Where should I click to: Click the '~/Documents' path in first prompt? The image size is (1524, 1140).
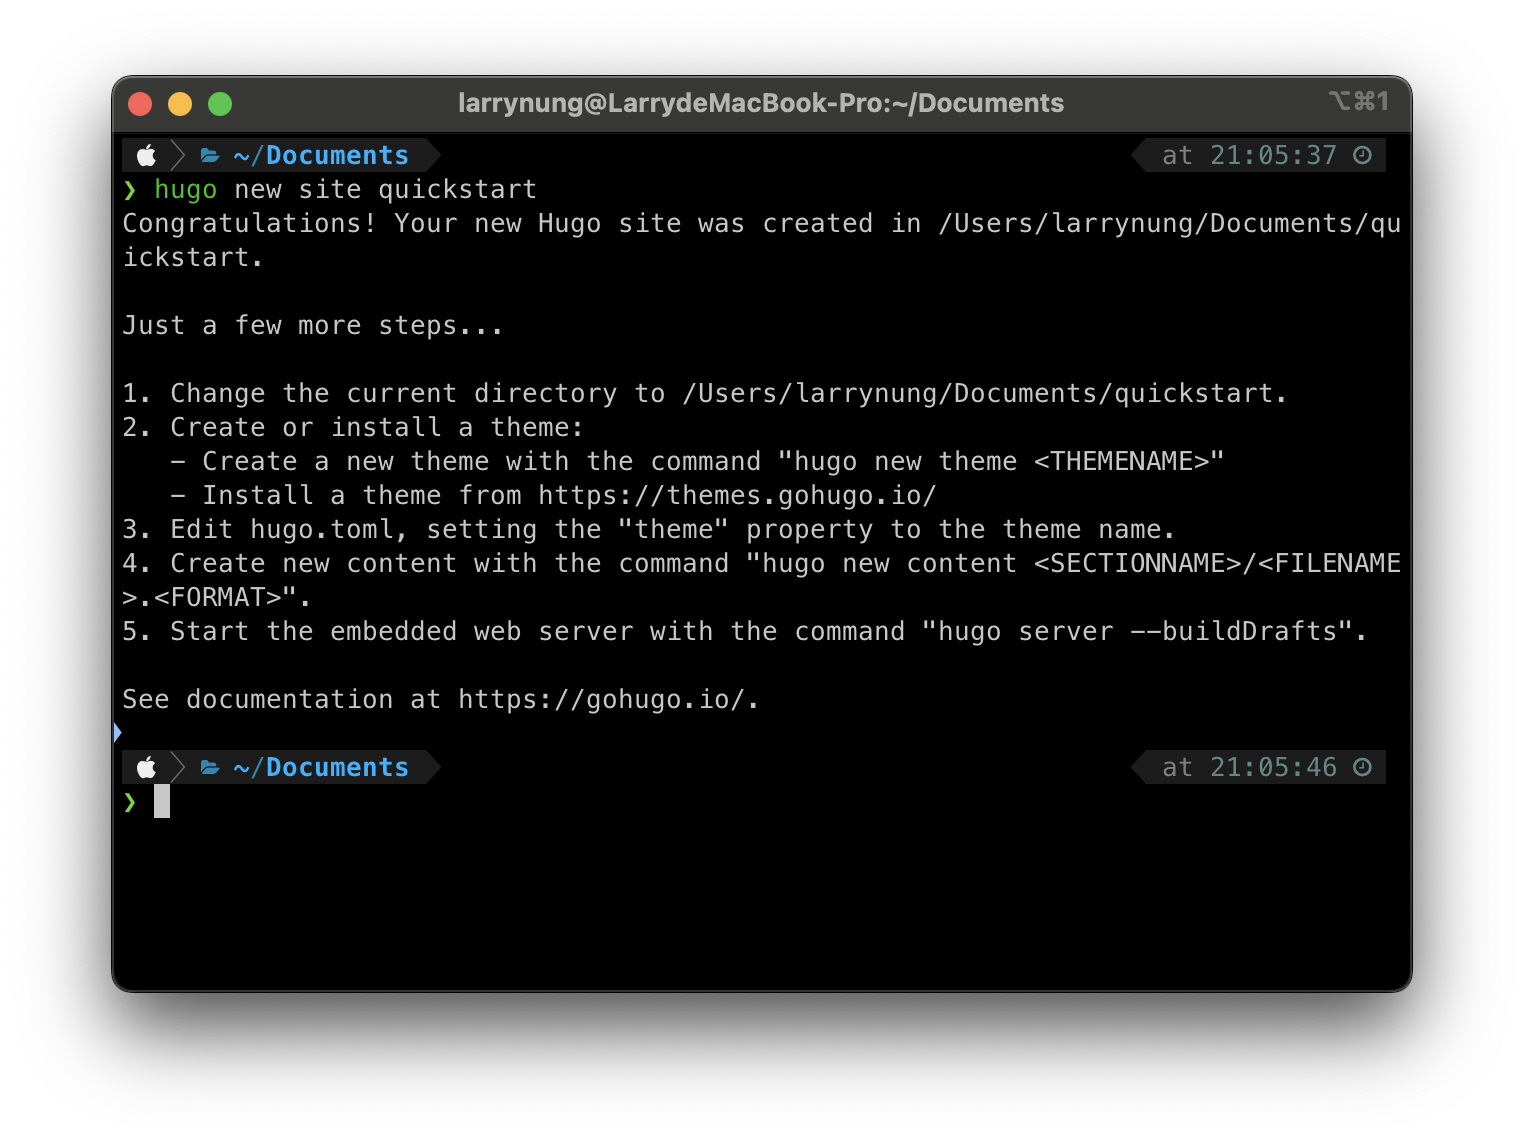click(321, 155)
